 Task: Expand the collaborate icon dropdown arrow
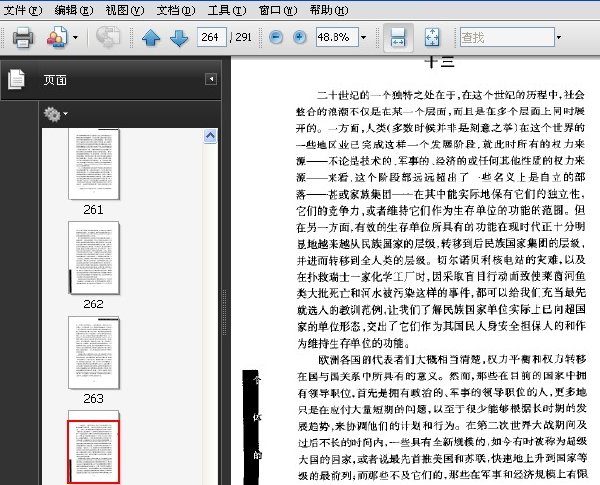coord(75,38)
